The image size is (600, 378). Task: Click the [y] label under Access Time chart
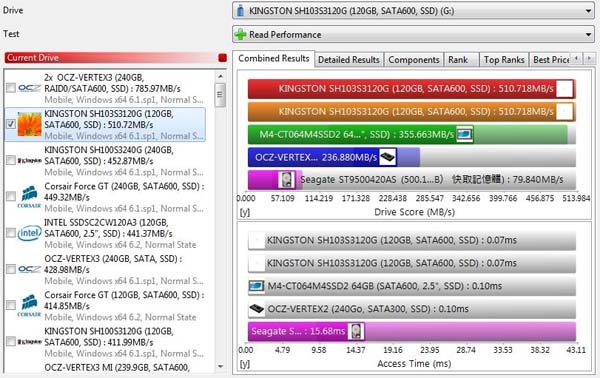coord(245,364)
